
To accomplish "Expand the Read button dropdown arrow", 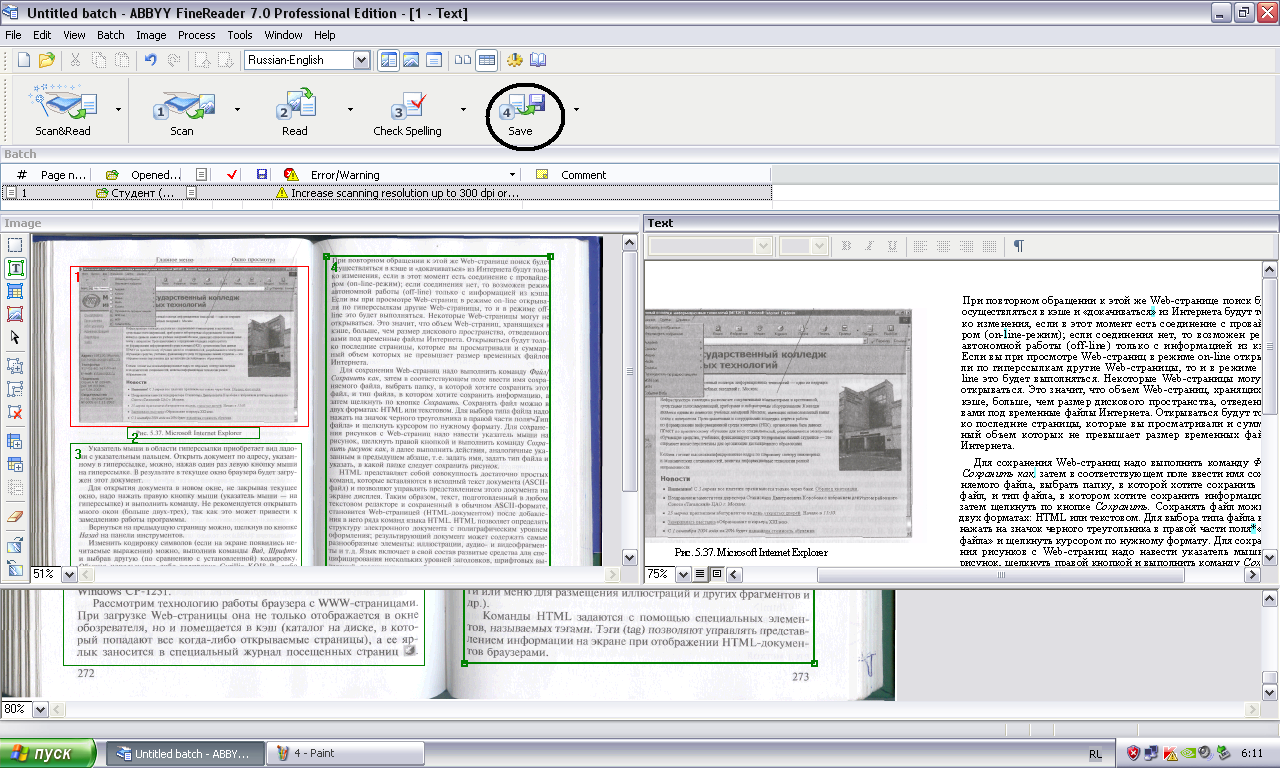I will (x=351, y=109).
